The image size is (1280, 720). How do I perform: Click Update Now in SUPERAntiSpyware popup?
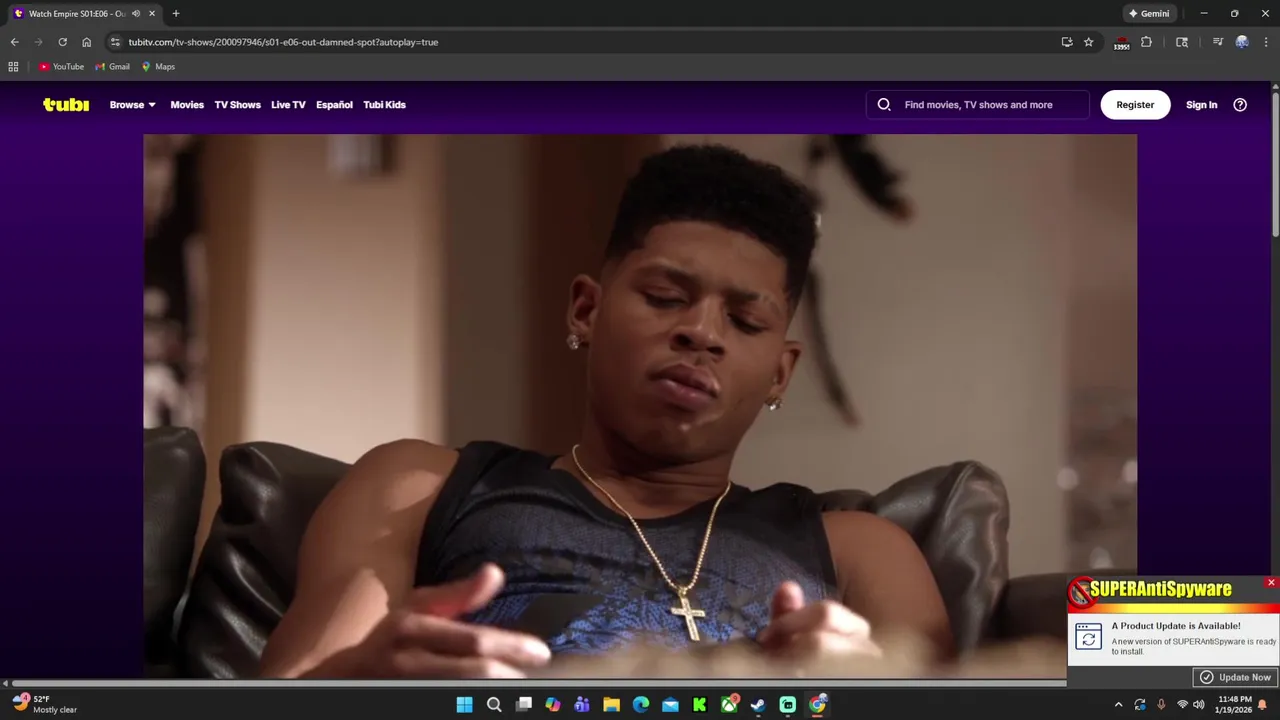click(1236, 677)
